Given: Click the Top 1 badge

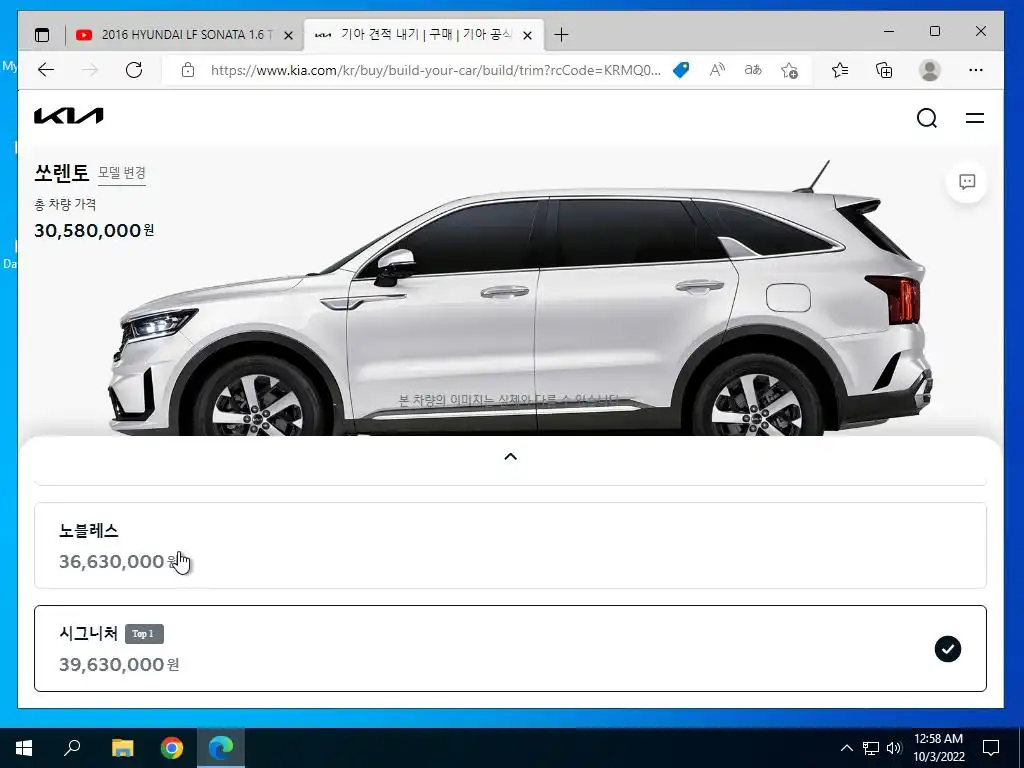Looking at the screenshot, I should coord(144,634).
